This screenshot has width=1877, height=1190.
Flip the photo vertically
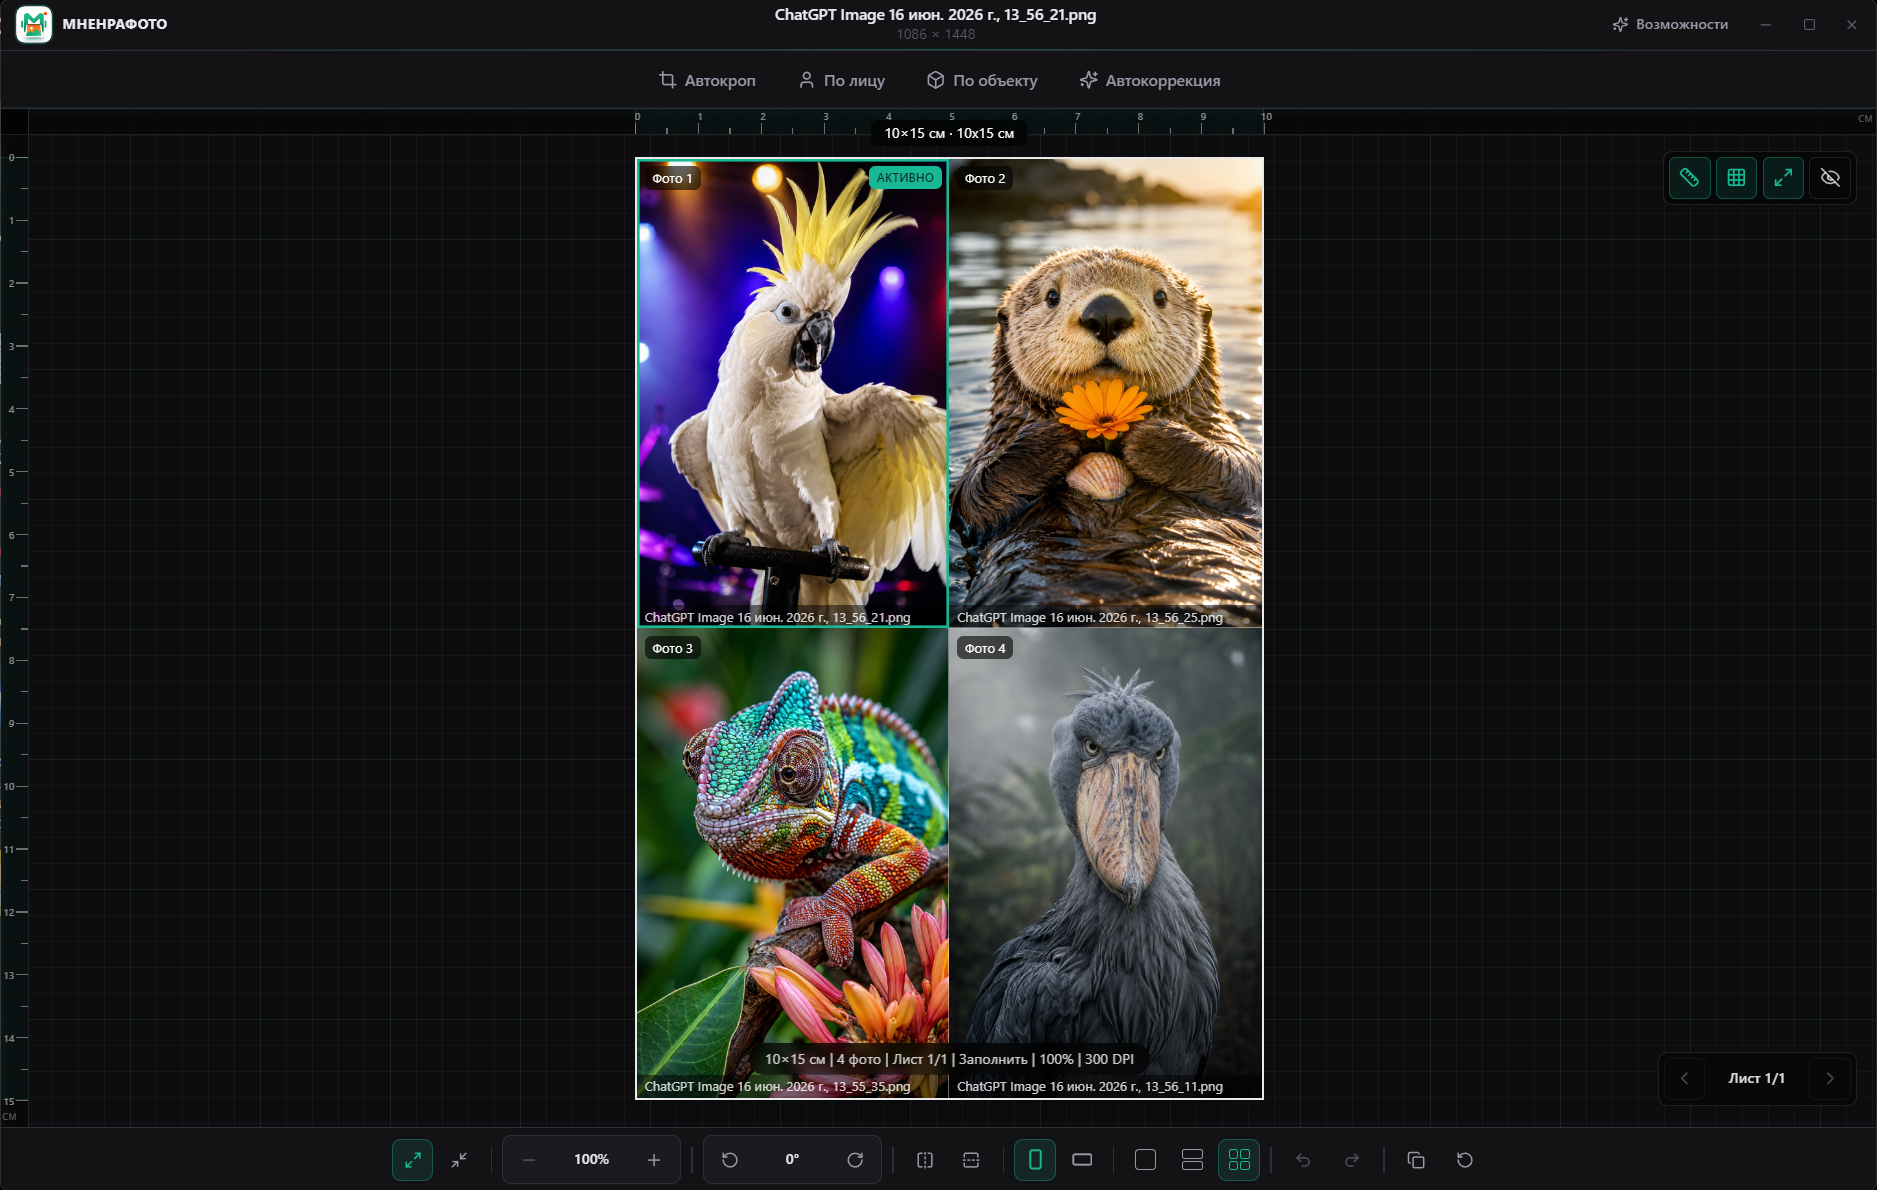point(971,1160)
